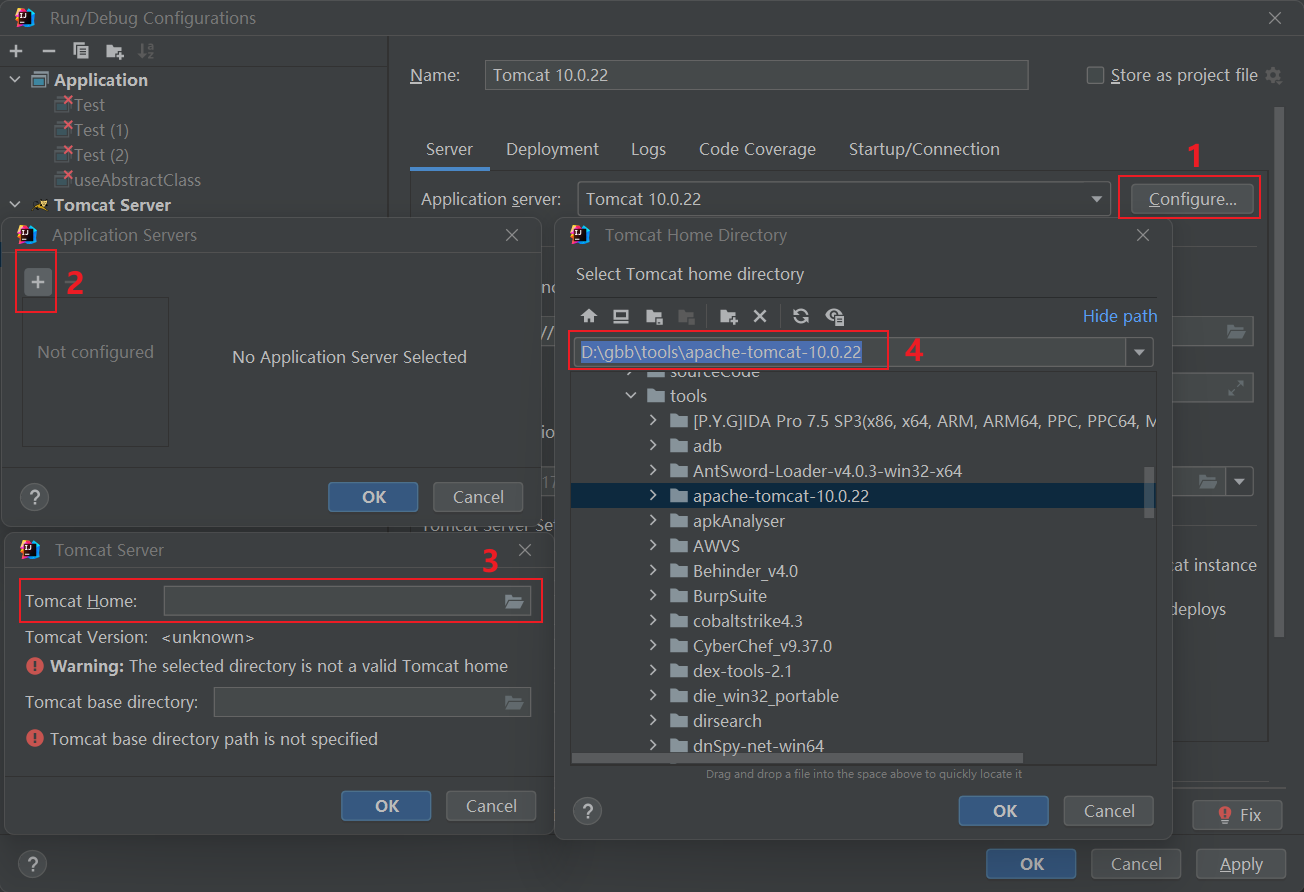Select the useAbstractClass configuration
Viewport: 1304px width, 892px height.
[x=137, y=180]
